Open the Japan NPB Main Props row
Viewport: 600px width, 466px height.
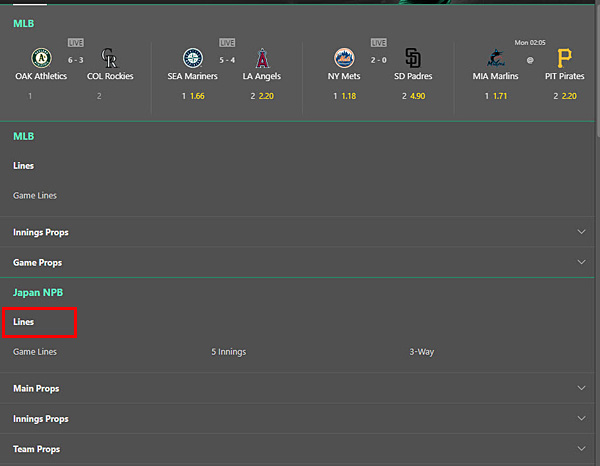click(297, 388)
